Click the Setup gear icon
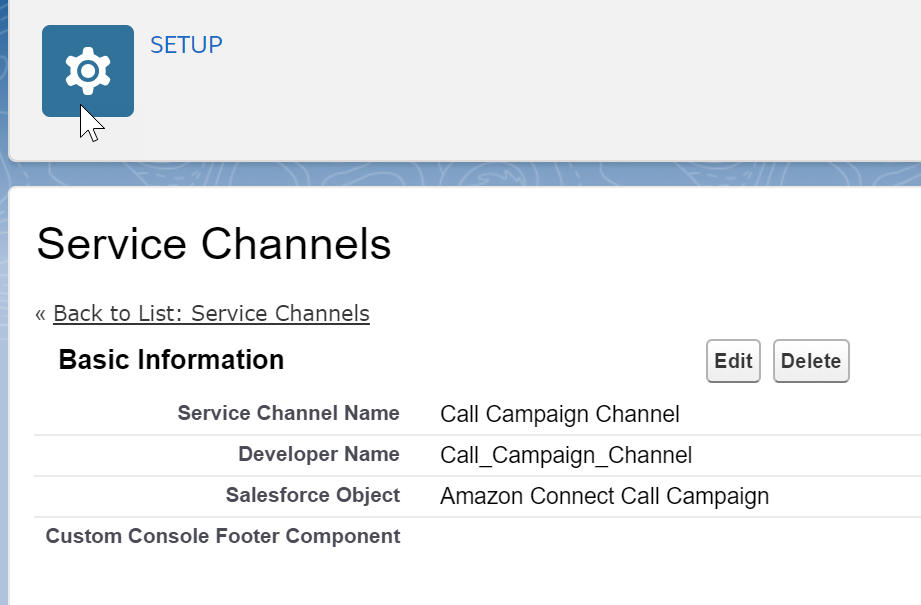The image size is (921, 605). pos(88,71)
